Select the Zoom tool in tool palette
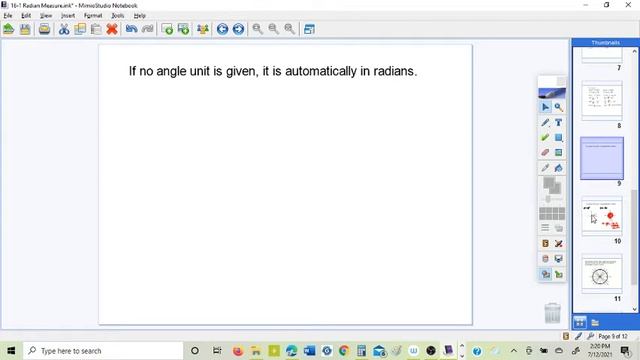The width and height of the screenshot is (640, 360). [558, 107]
